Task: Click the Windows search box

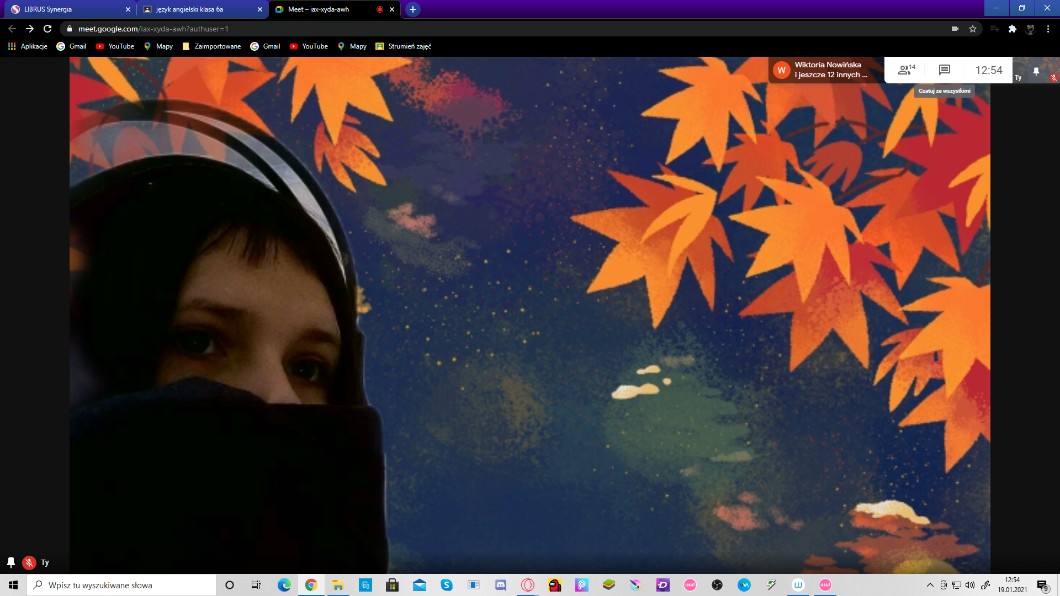Action: (120, 585)
